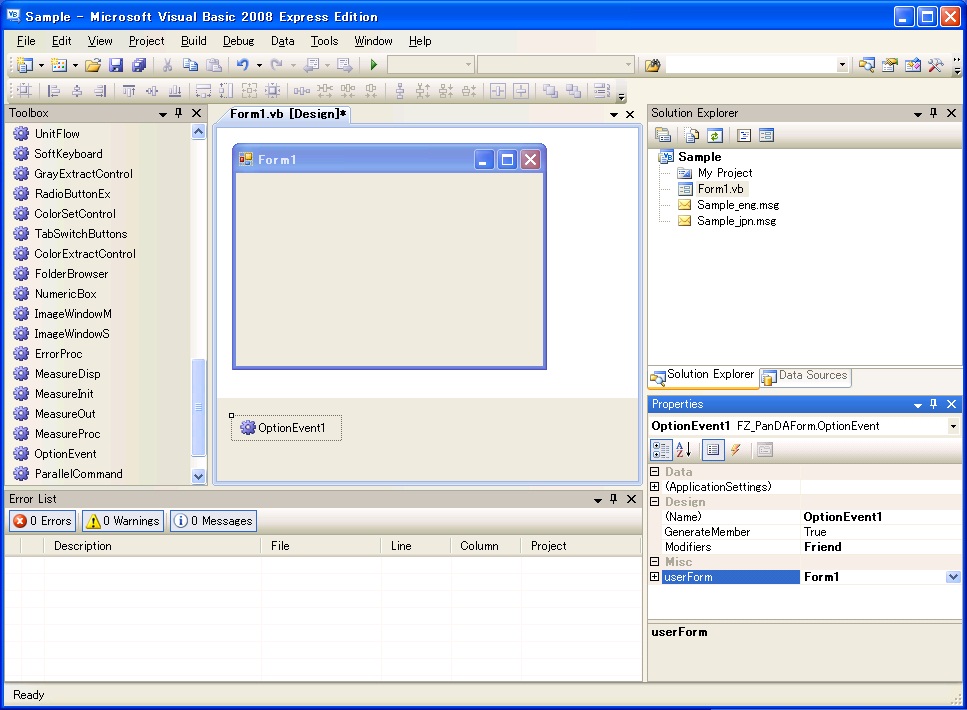The image size is (967, 710).
Task: Switch to the Data Sources tab
Action: coord(805,376)
